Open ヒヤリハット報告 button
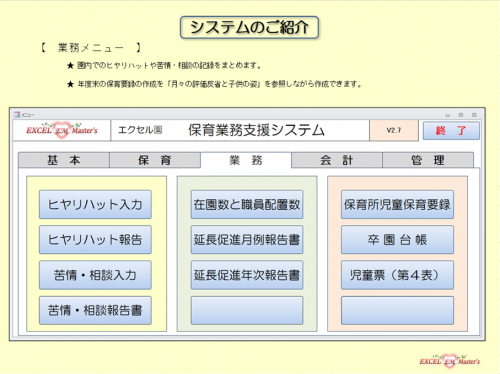 pyautogui.click(x=95, y=240)
